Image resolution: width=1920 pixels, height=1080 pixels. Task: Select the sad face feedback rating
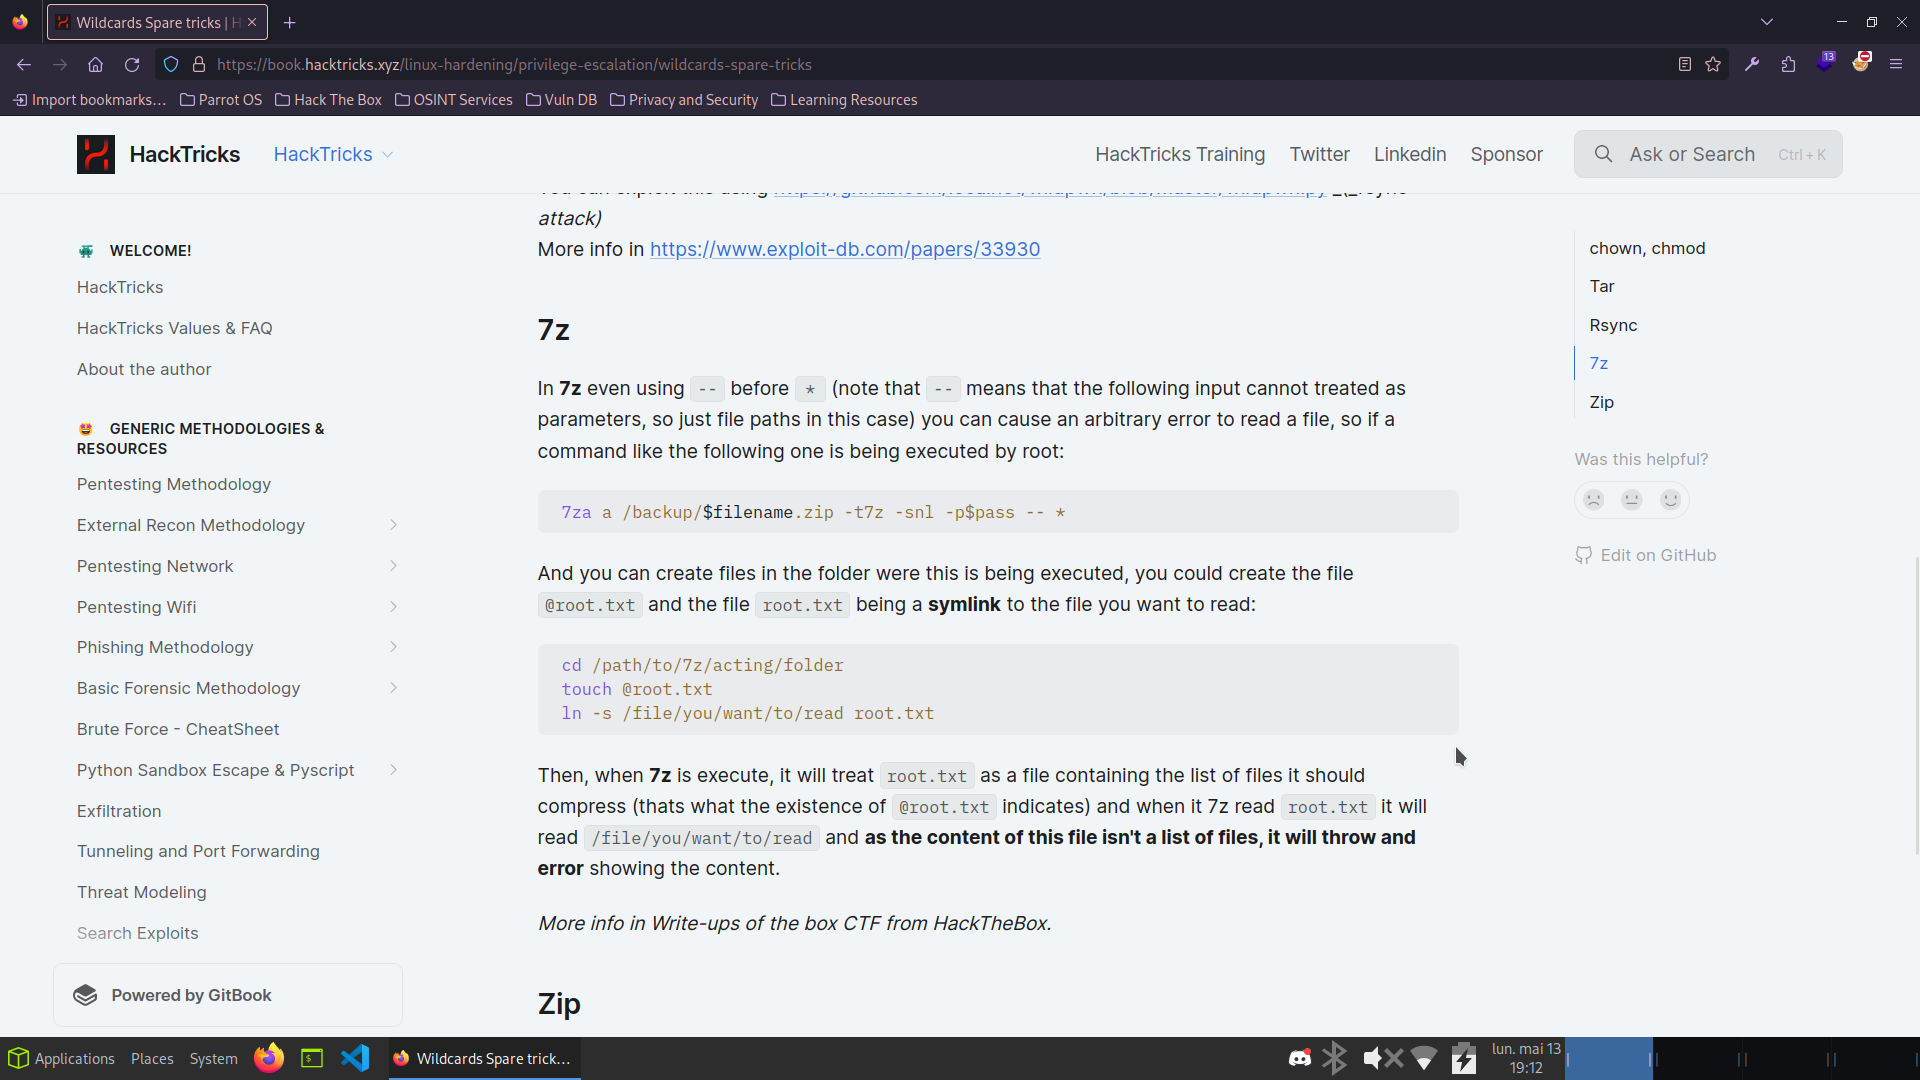1593,500
